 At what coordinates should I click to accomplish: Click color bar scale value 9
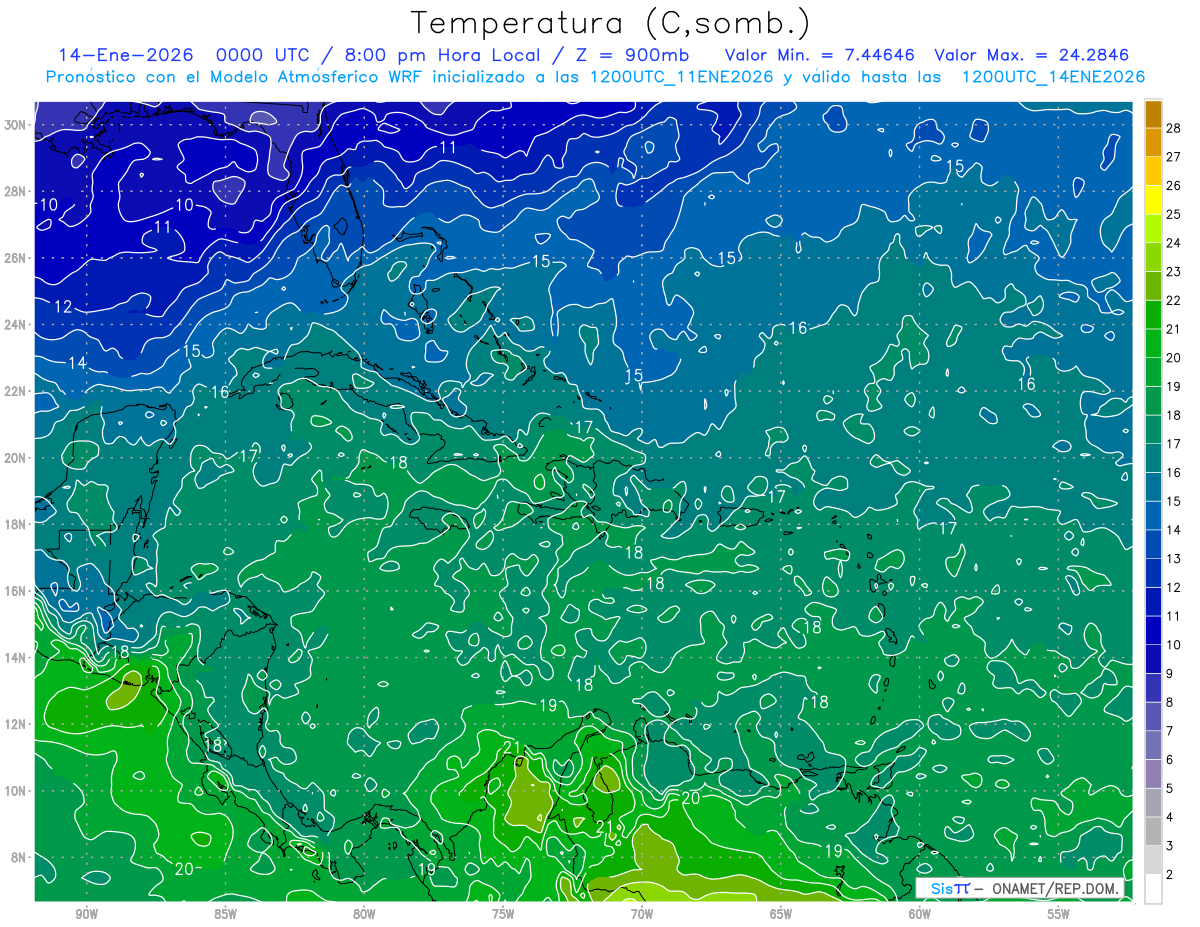pos(1170,674)
